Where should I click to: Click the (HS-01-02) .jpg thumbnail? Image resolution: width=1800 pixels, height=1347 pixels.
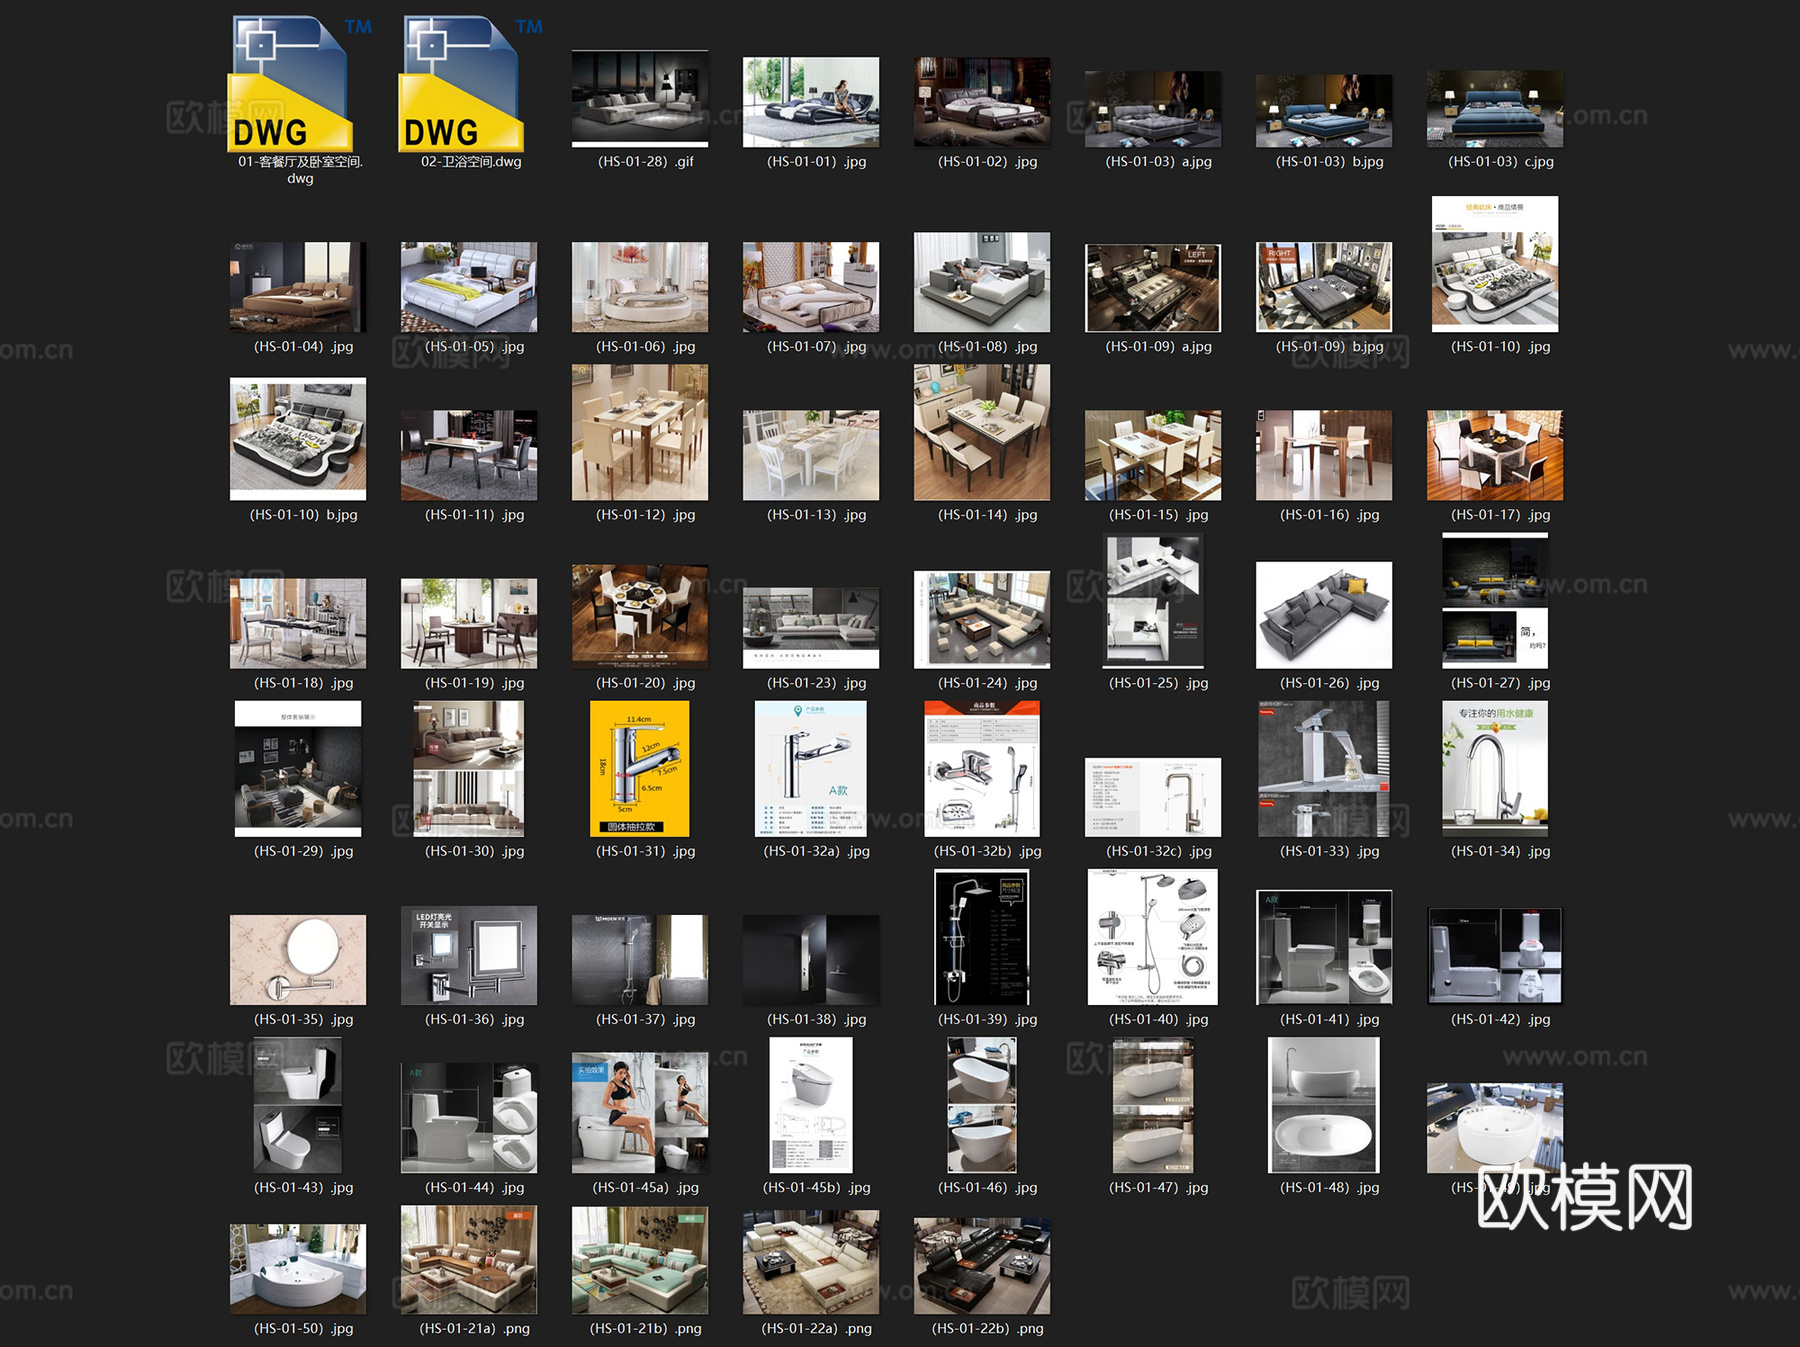point(982,102)
